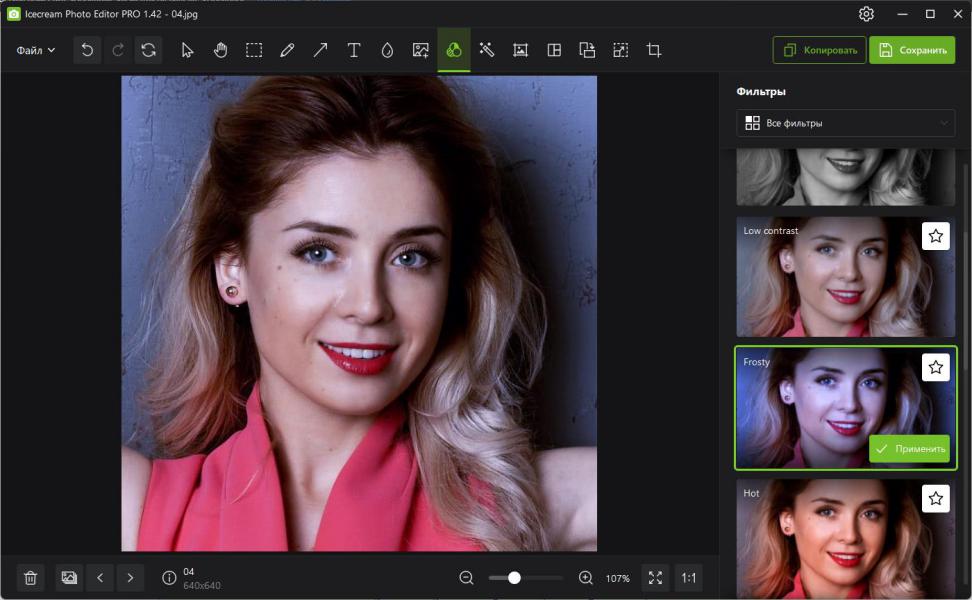972x600 pixels.
Task: Open the Filters tool icon
Action: tap(454, 50)
